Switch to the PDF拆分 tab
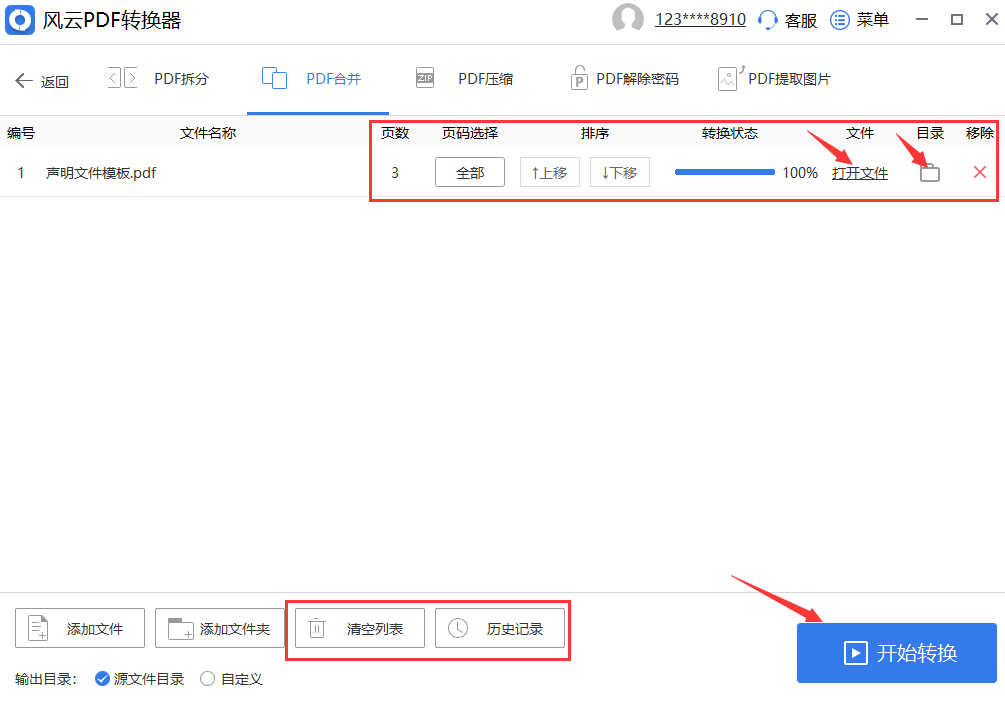 (159, 79)
